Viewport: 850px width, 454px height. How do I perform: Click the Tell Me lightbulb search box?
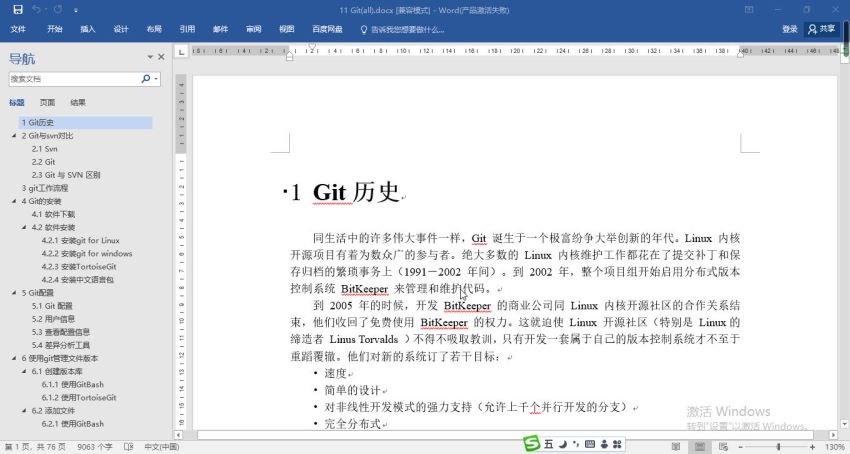pyautogui.click(x=402, y=30)
